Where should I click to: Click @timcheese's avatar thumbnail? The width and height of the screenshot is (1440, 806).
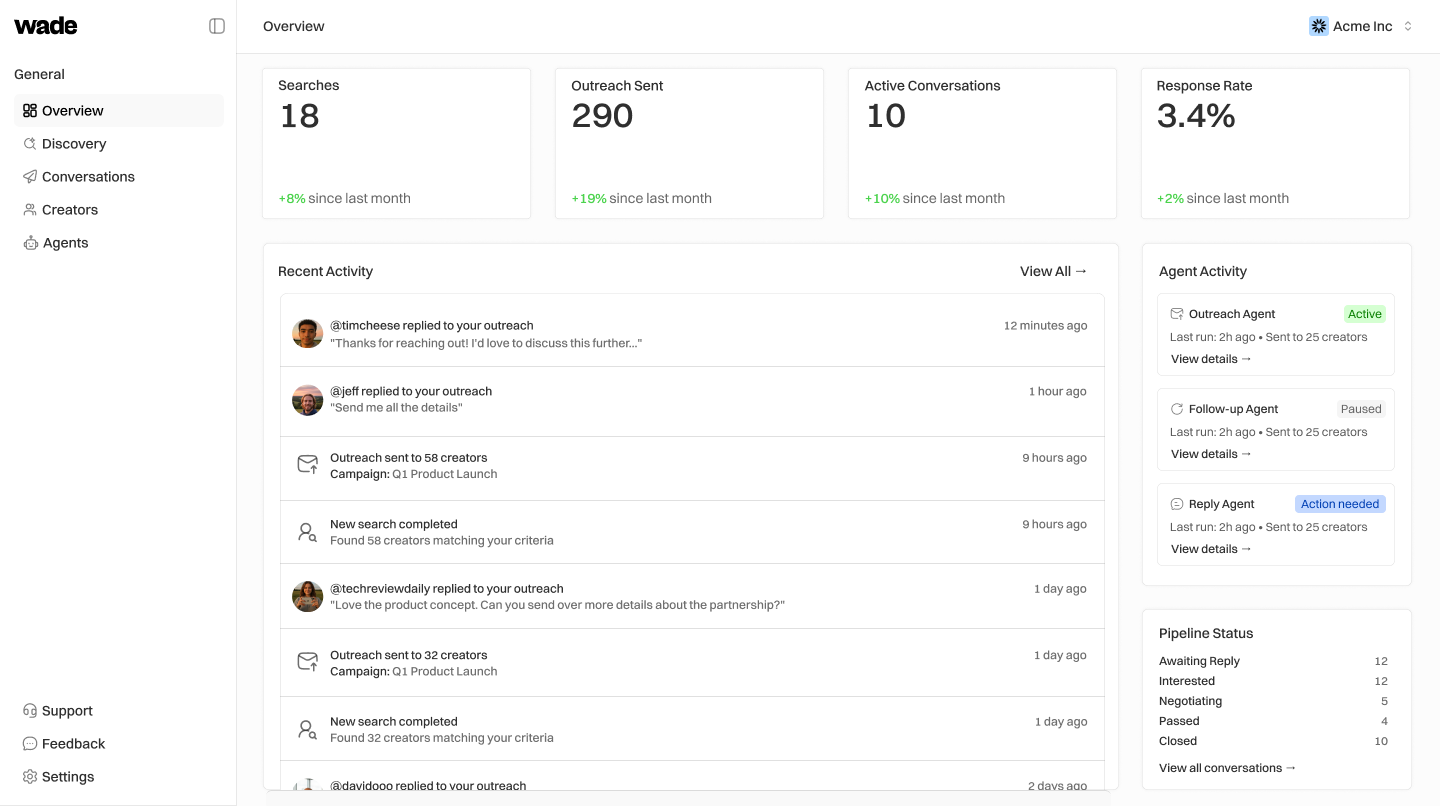click(307, 333)
